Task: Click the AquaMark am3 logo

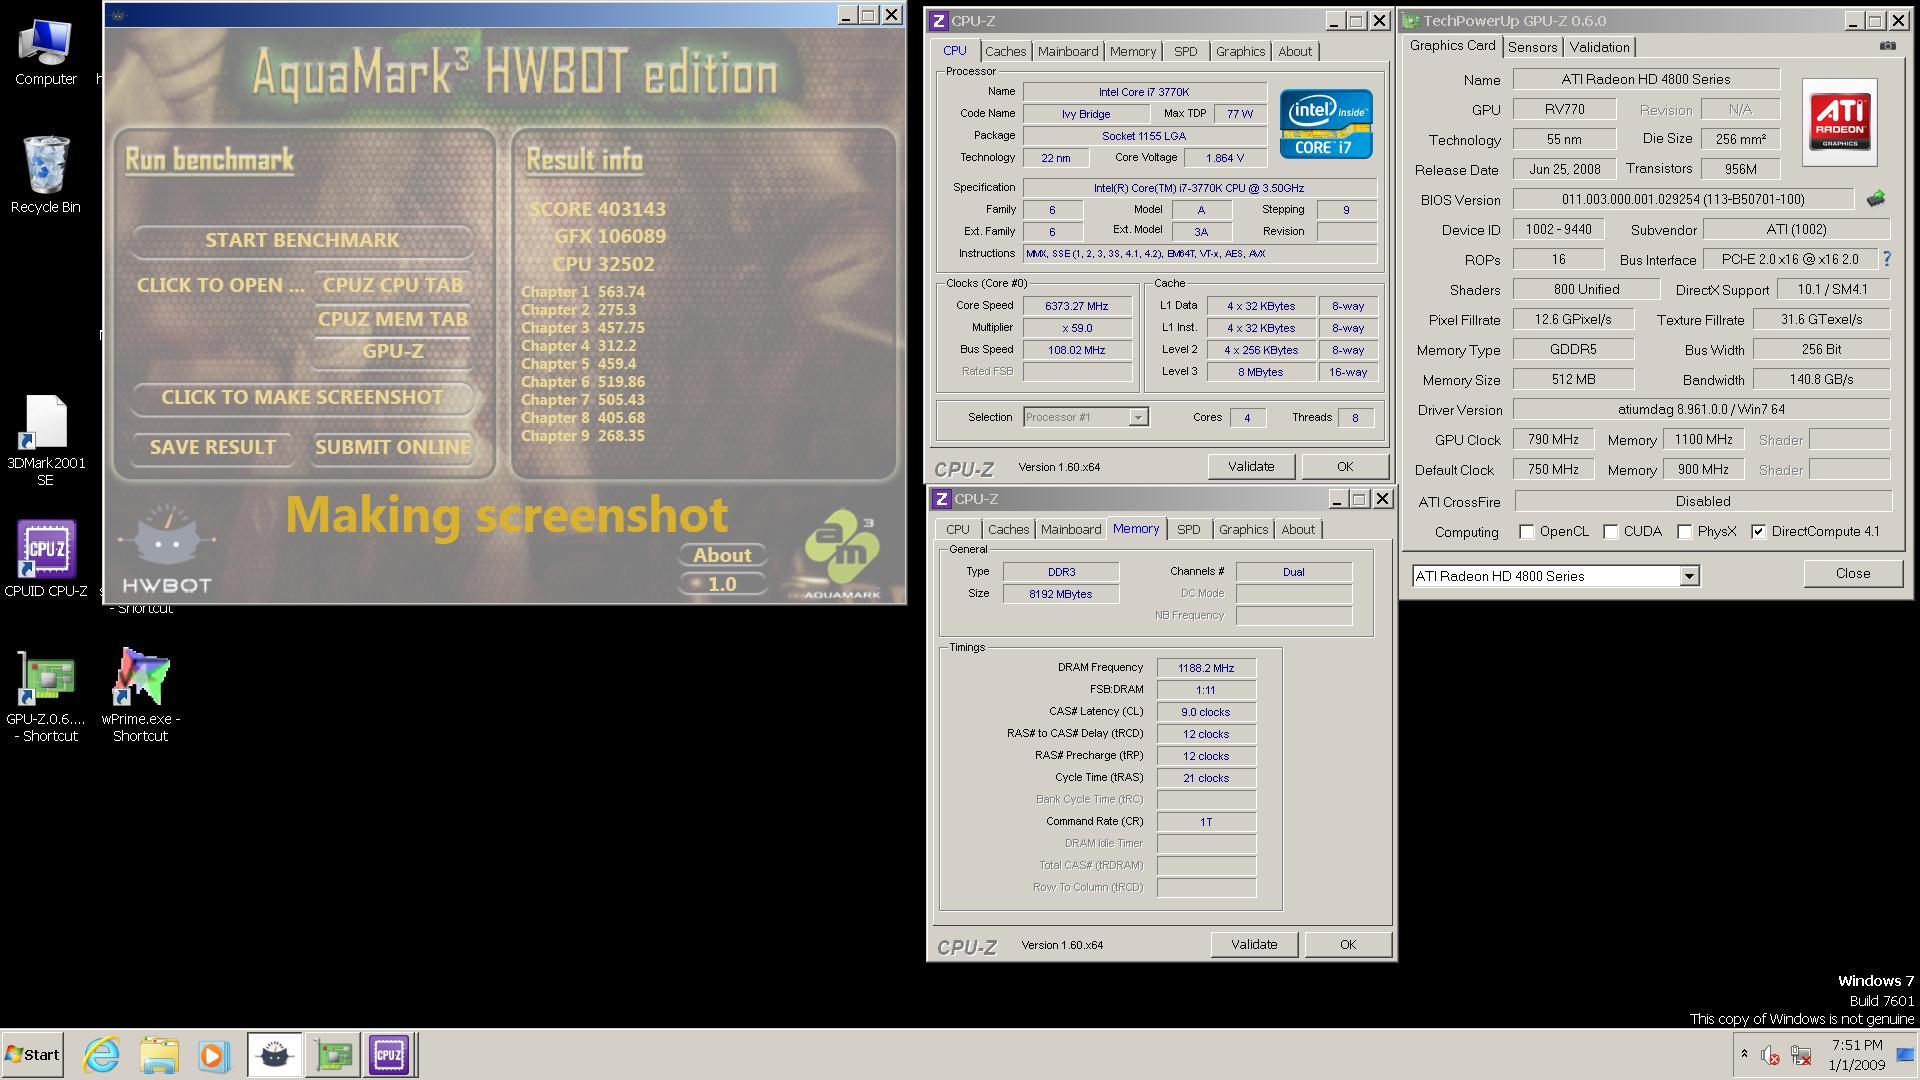Action: coord(842,555)
